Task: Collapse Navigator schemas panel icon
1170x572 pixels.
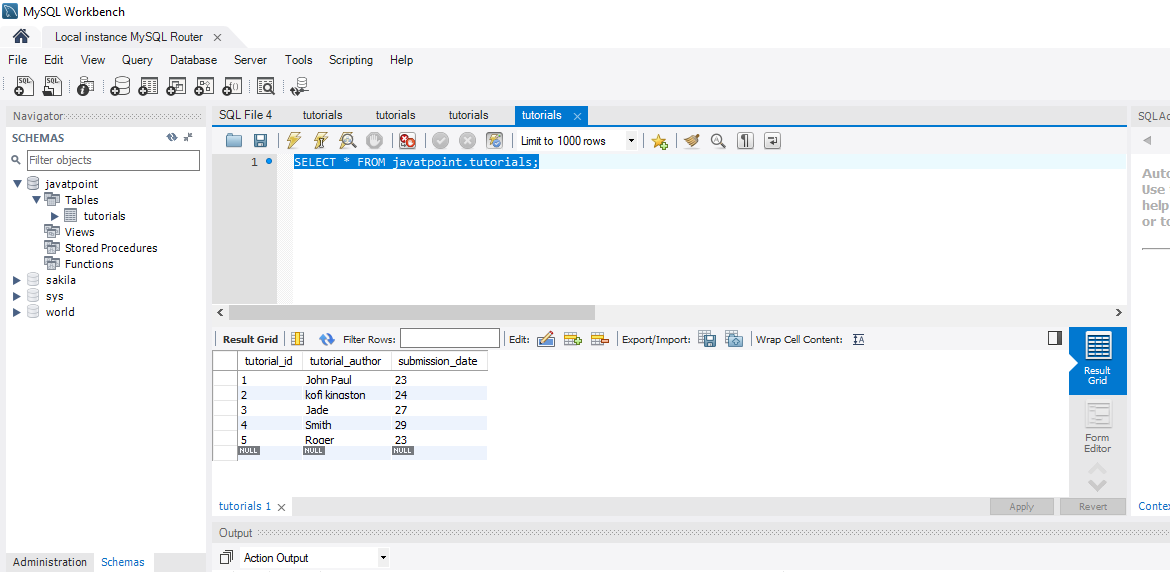Action: coord(188,137)
